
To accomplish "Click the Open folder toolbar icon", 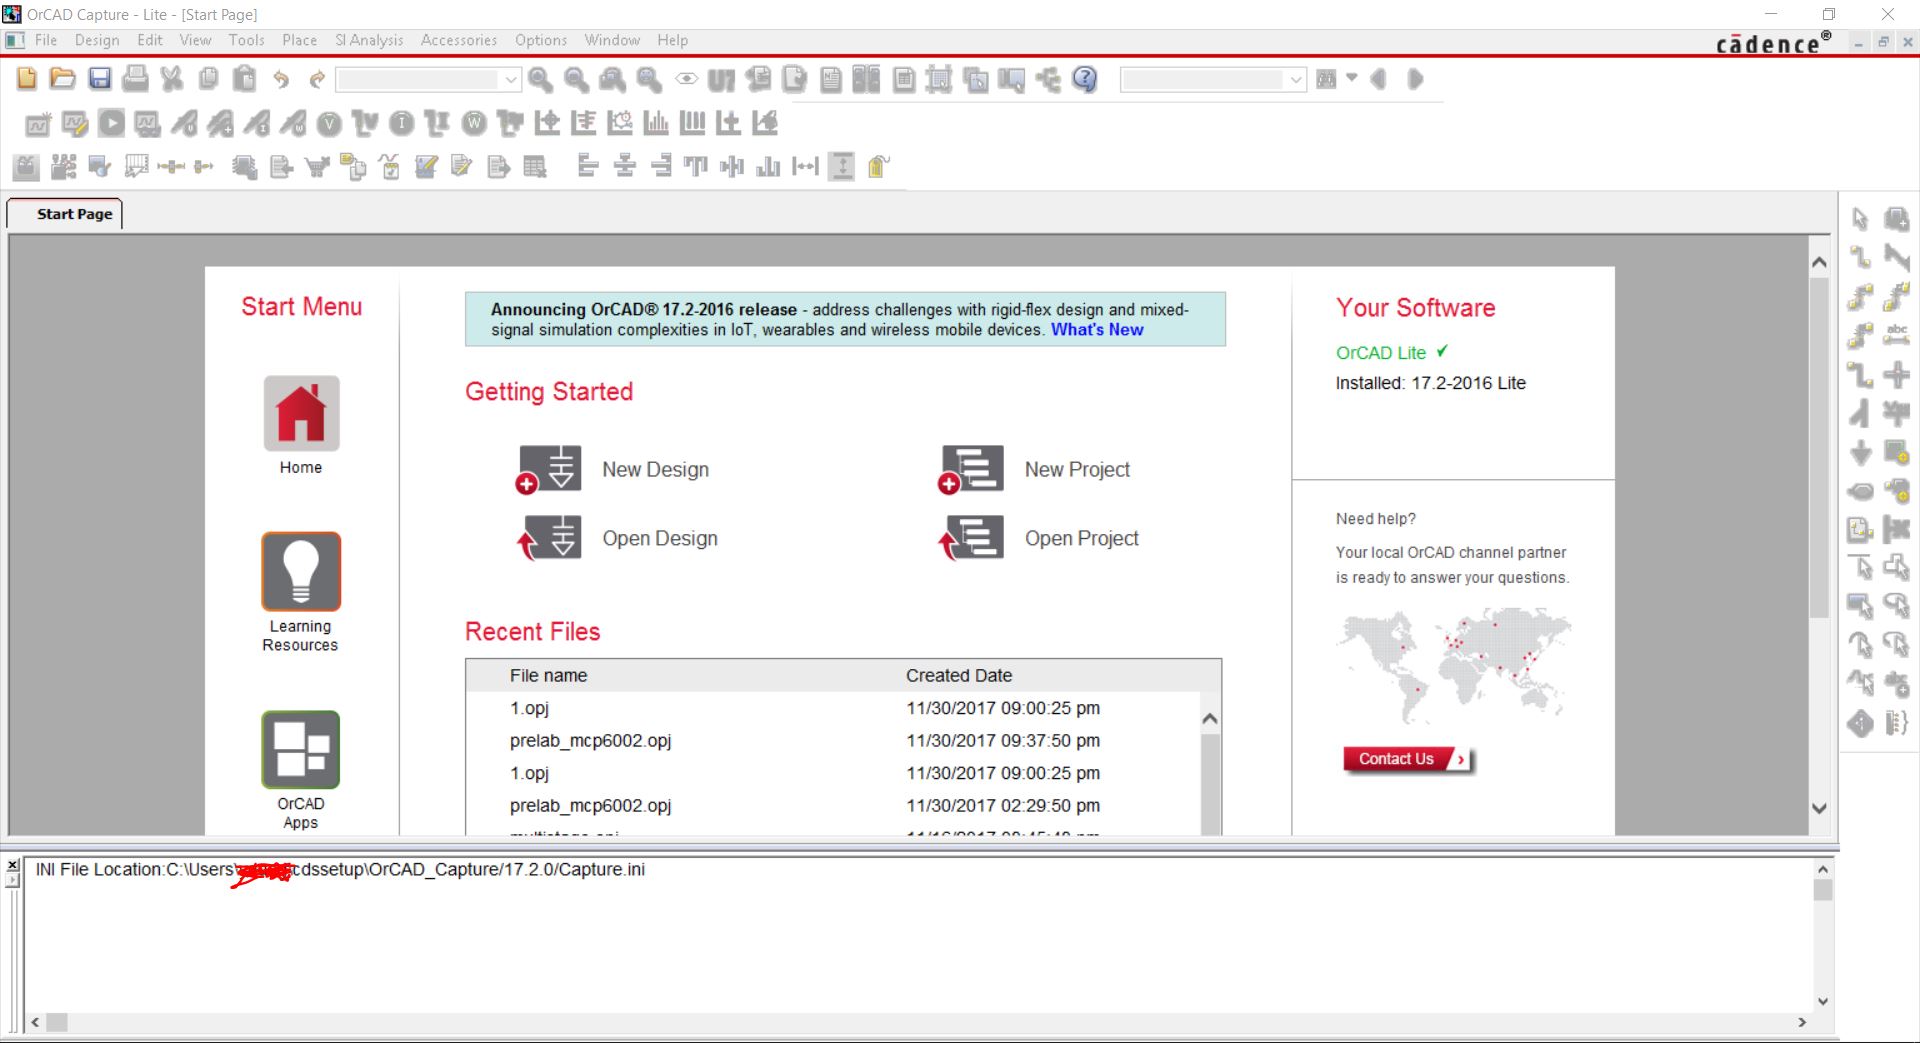I will (x=63, y=79).
